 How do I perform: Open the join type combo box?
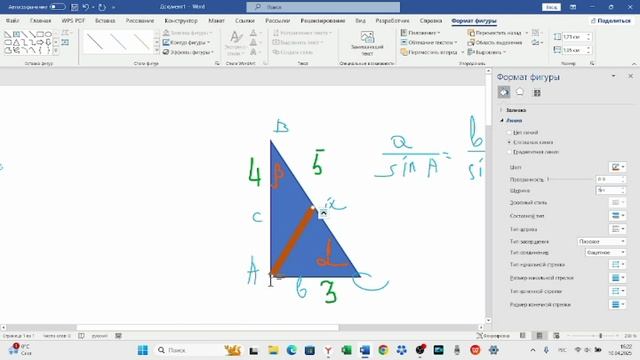pyautogui.click(x=605, y=253)
